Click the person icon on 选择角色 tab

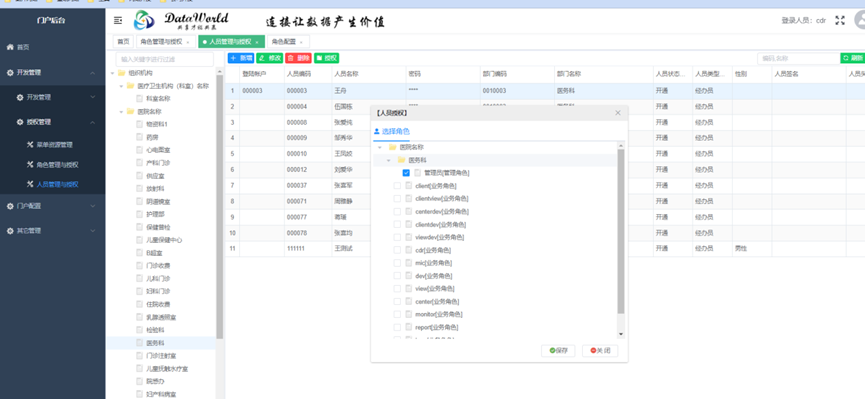point(377,131)
